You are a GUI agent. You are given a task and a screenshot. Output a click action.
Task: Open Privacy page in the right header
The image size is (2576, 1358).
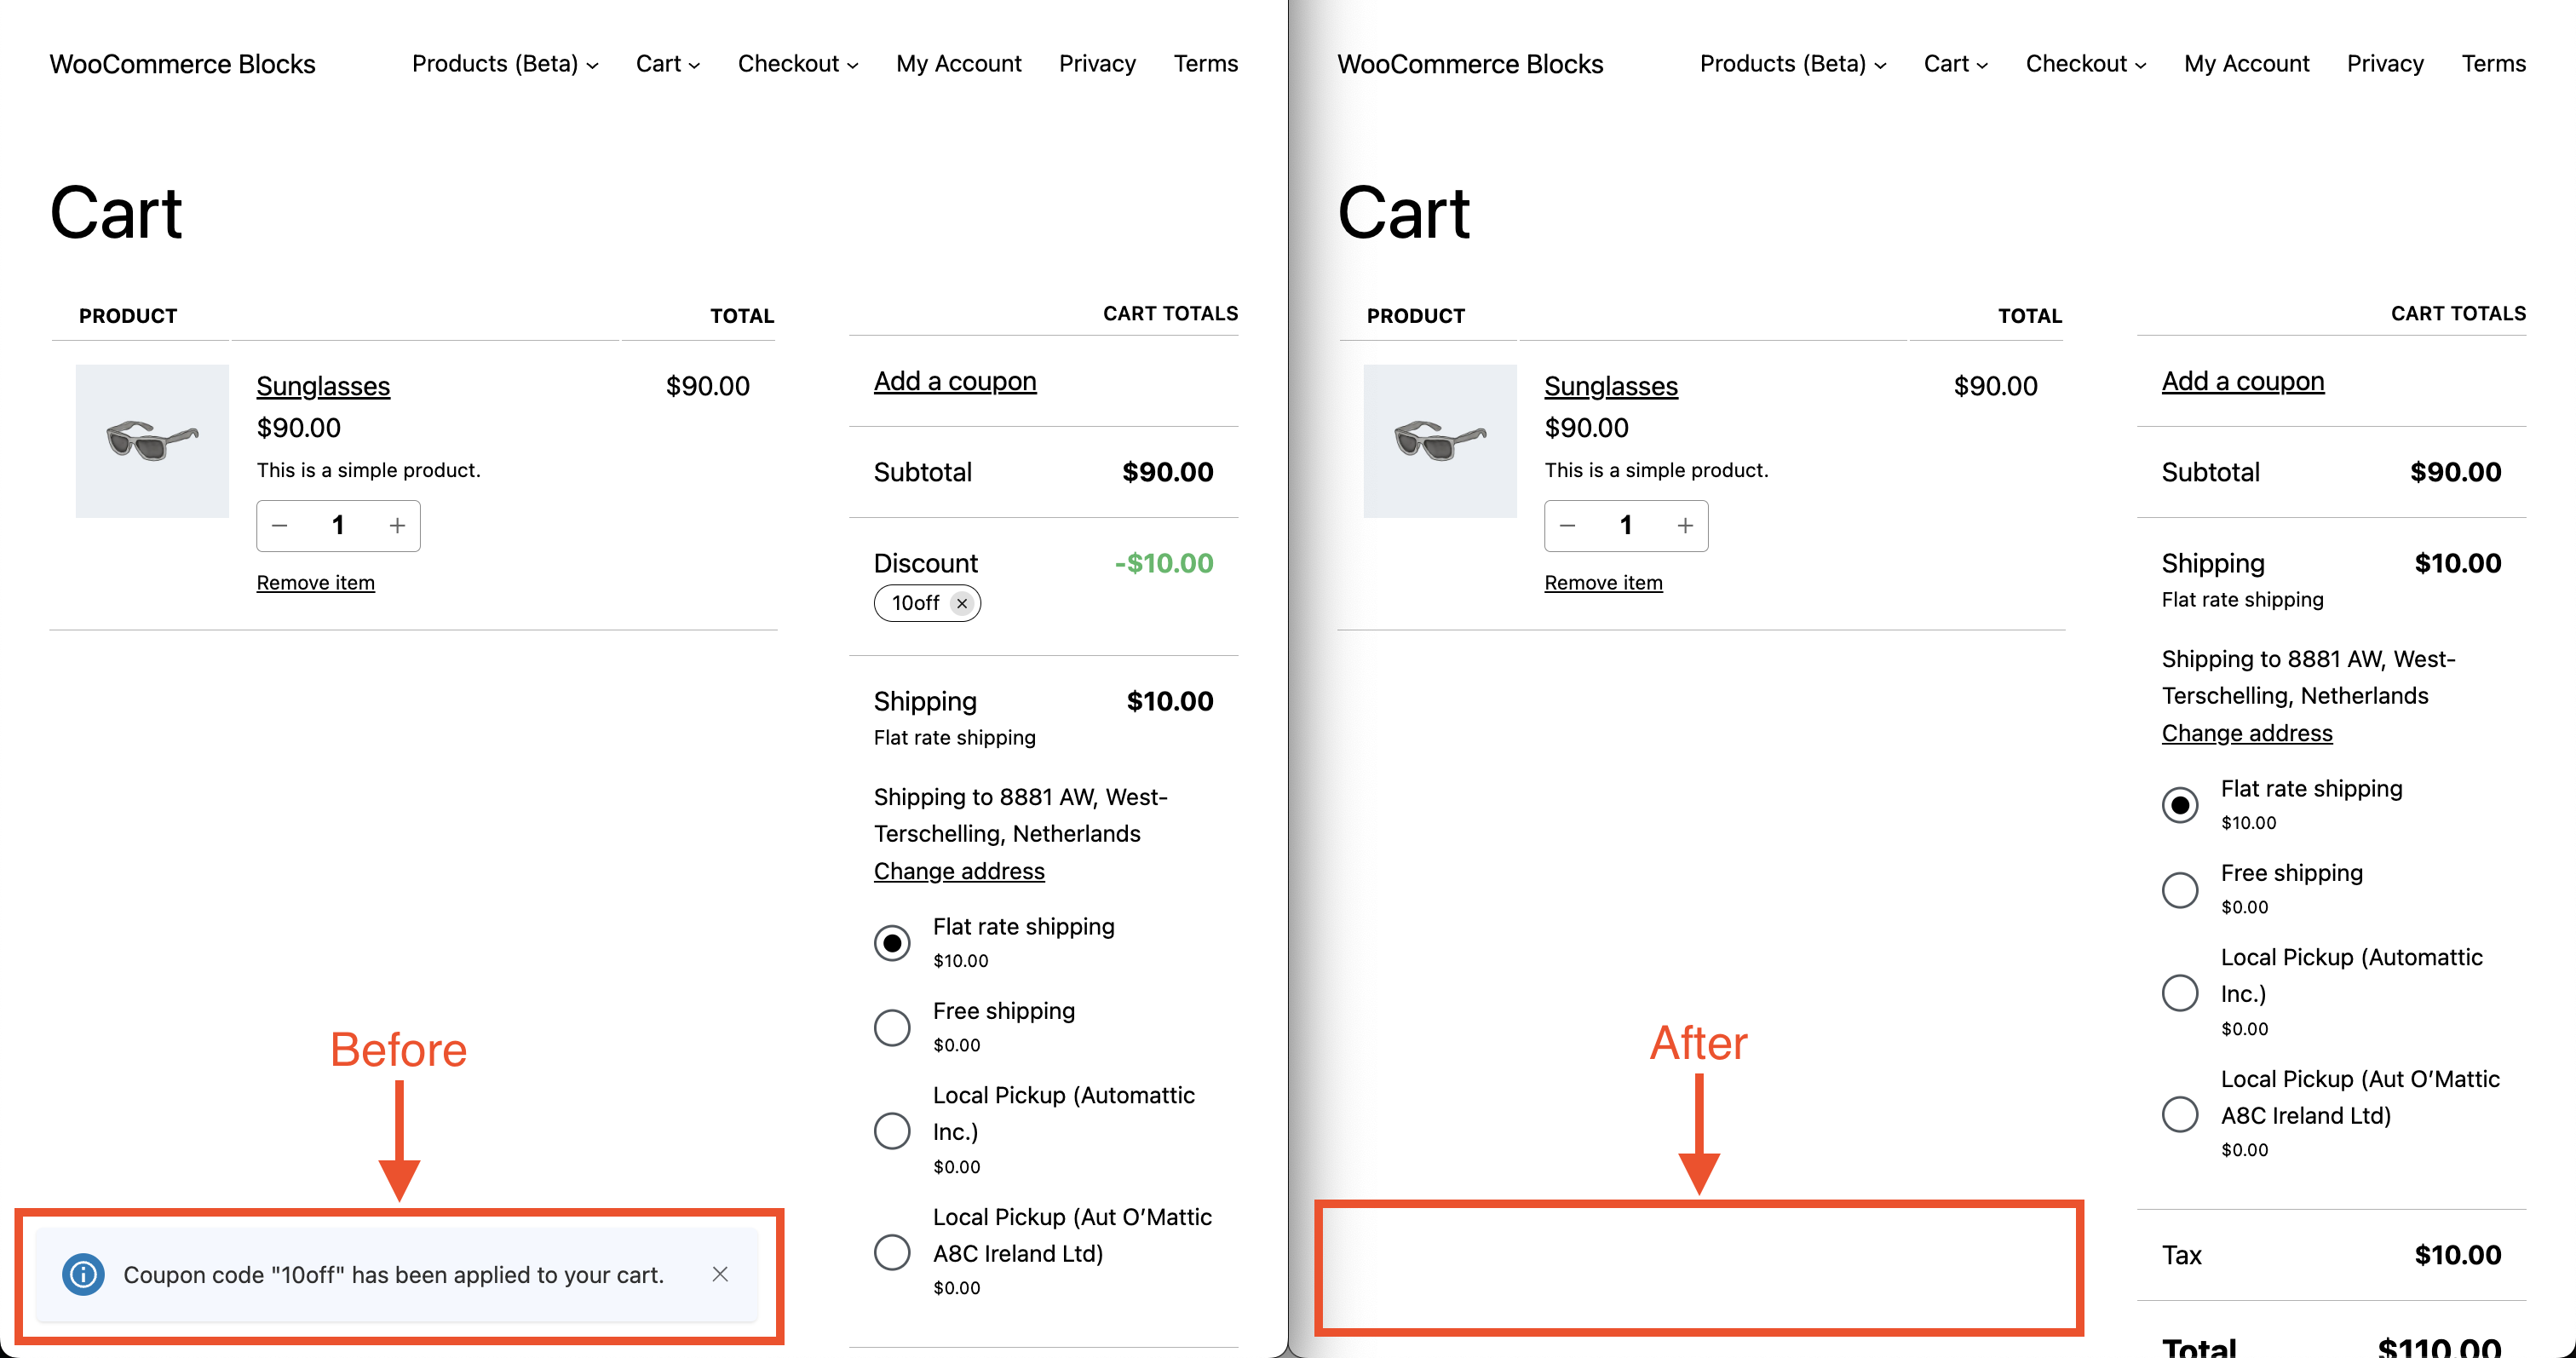point(2385,64)
